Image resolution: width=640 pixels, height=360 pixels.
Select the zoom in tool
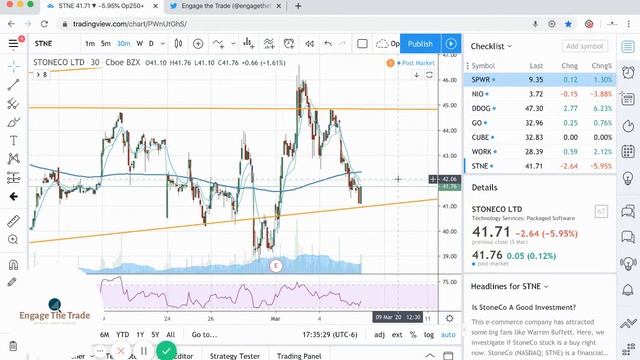click(13, 240)
